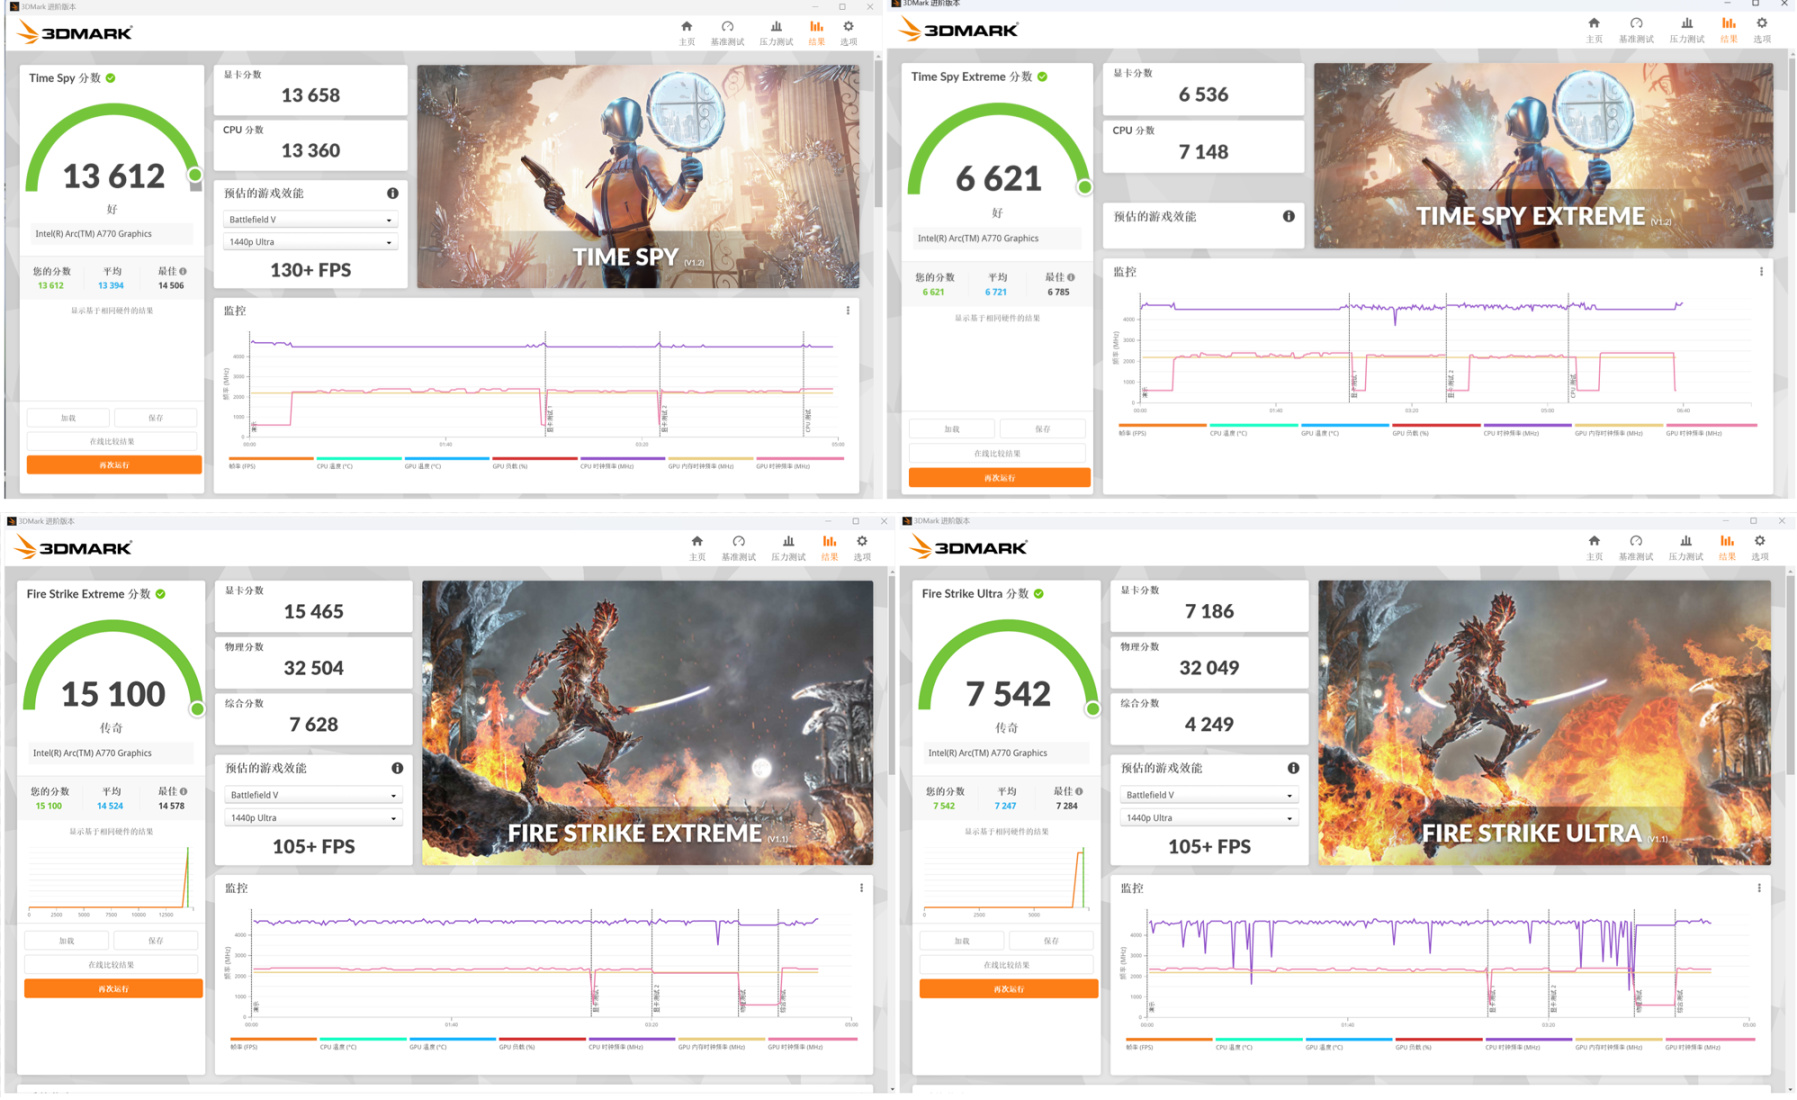Click 在线比较结果 in the Fire Strike Extreme window
This screenshot has height=1100, width=1797.
coord(111,965)
